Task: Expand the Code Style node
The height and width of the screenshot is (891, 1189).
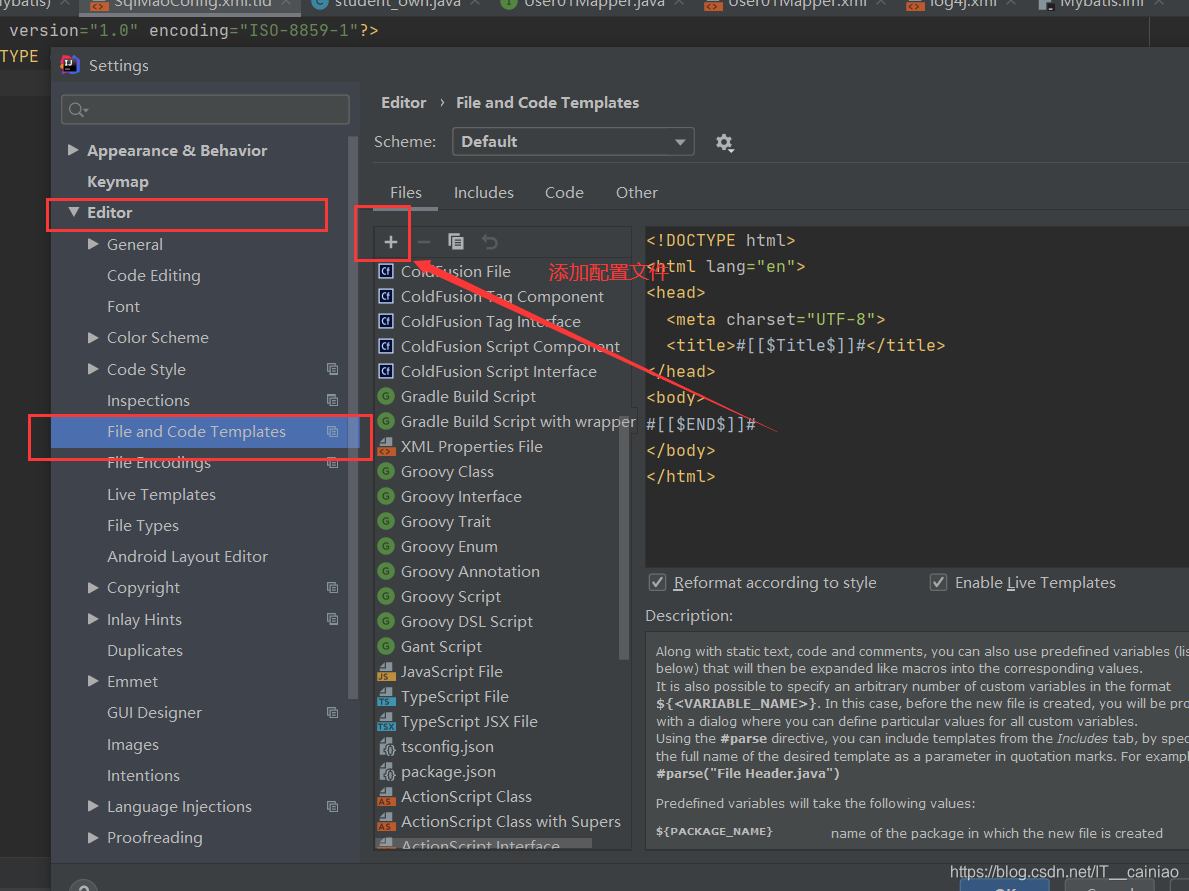Action: [93, 369]
